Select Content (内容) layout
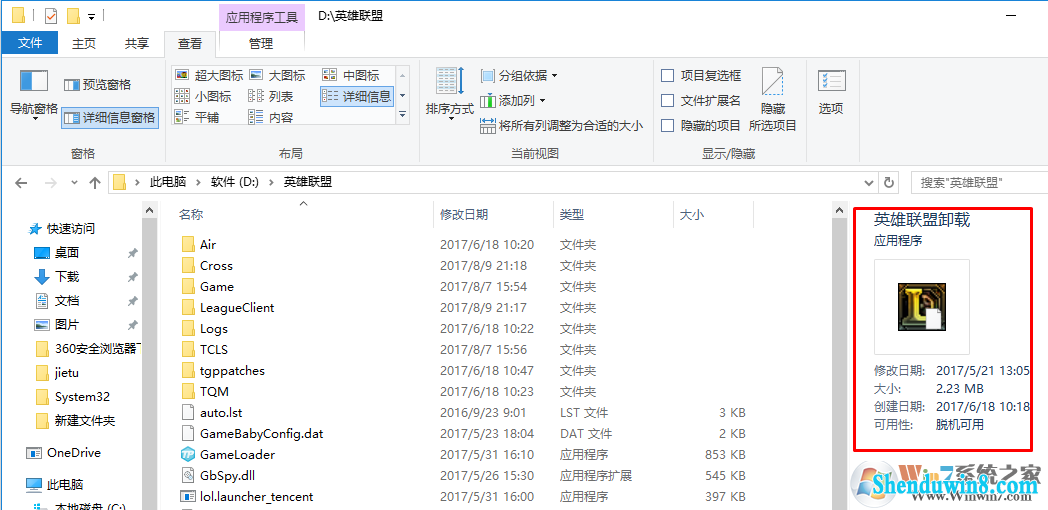The width and height of the screenshot is (1048, 510). [x=271, y=117]
